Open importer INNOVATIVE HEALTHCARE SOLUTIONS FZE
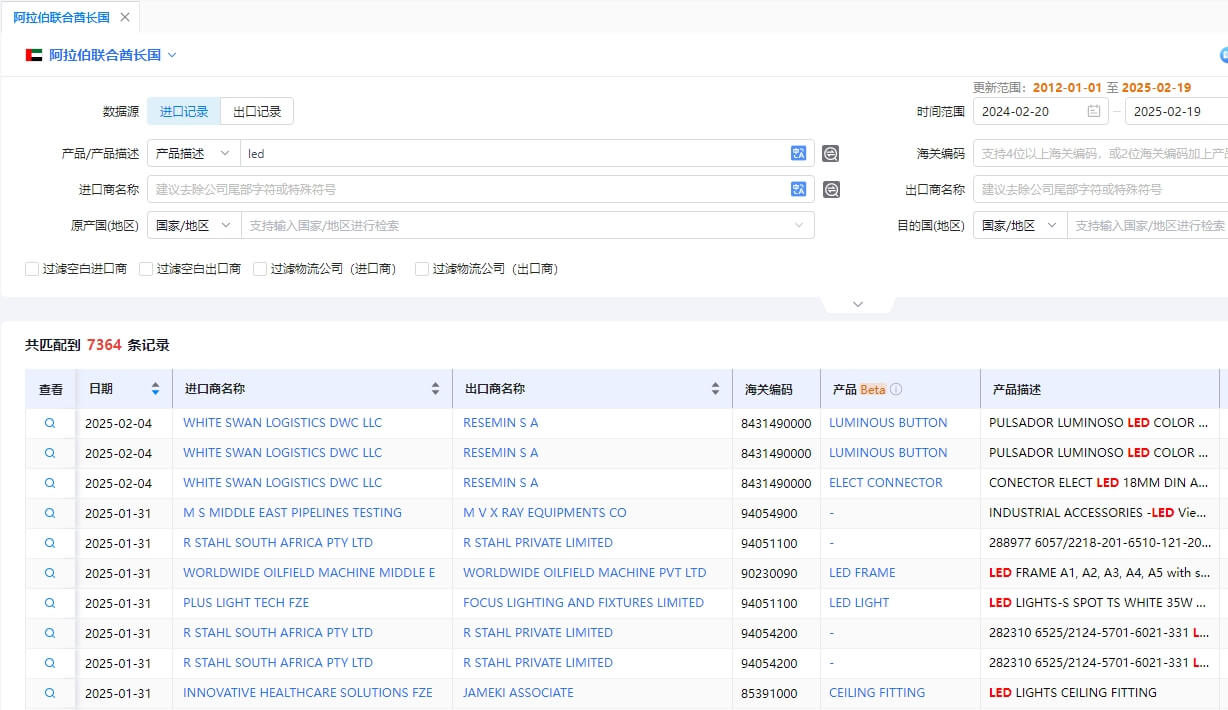 [308, 693]
